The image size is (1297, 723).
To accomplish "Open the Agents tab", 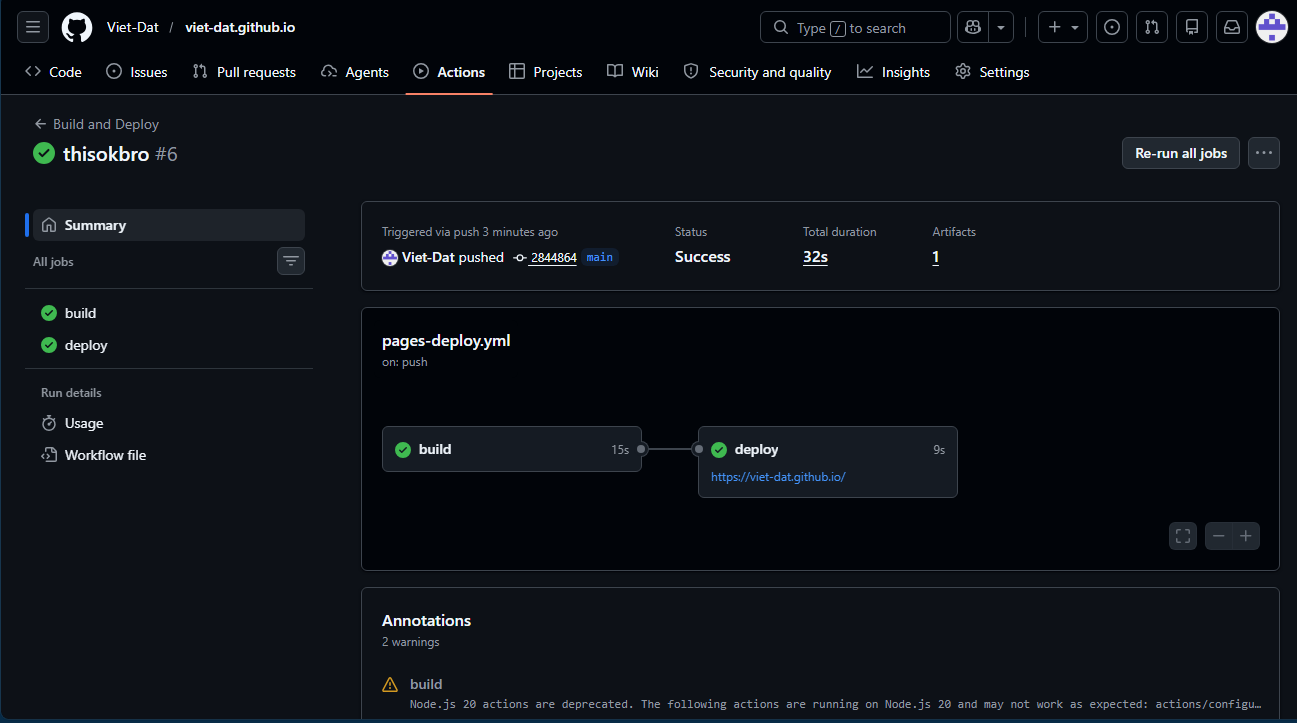I will (x=355, y=72).
